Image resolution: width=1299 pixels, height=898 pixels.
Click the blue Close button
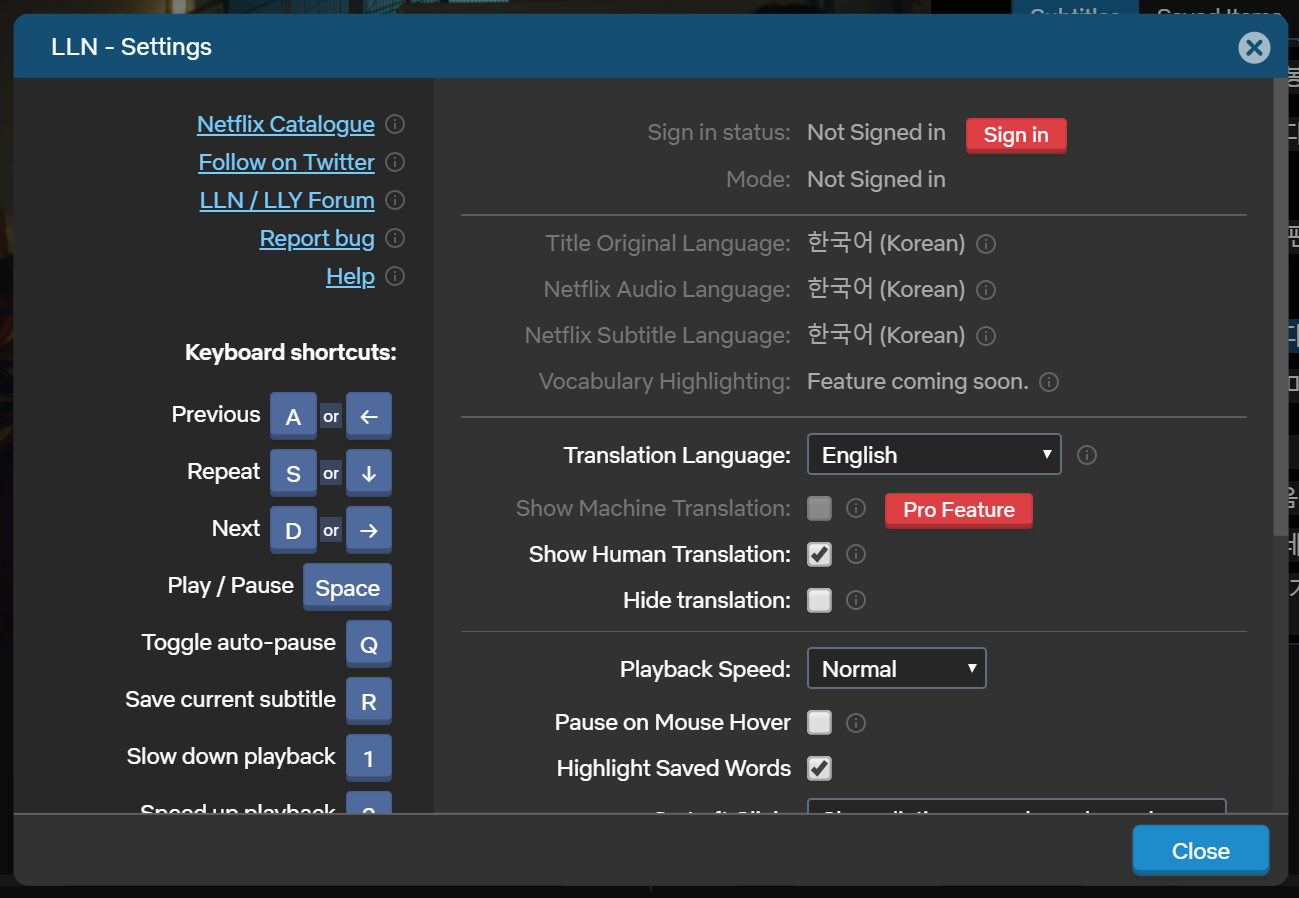point(1200,851)
